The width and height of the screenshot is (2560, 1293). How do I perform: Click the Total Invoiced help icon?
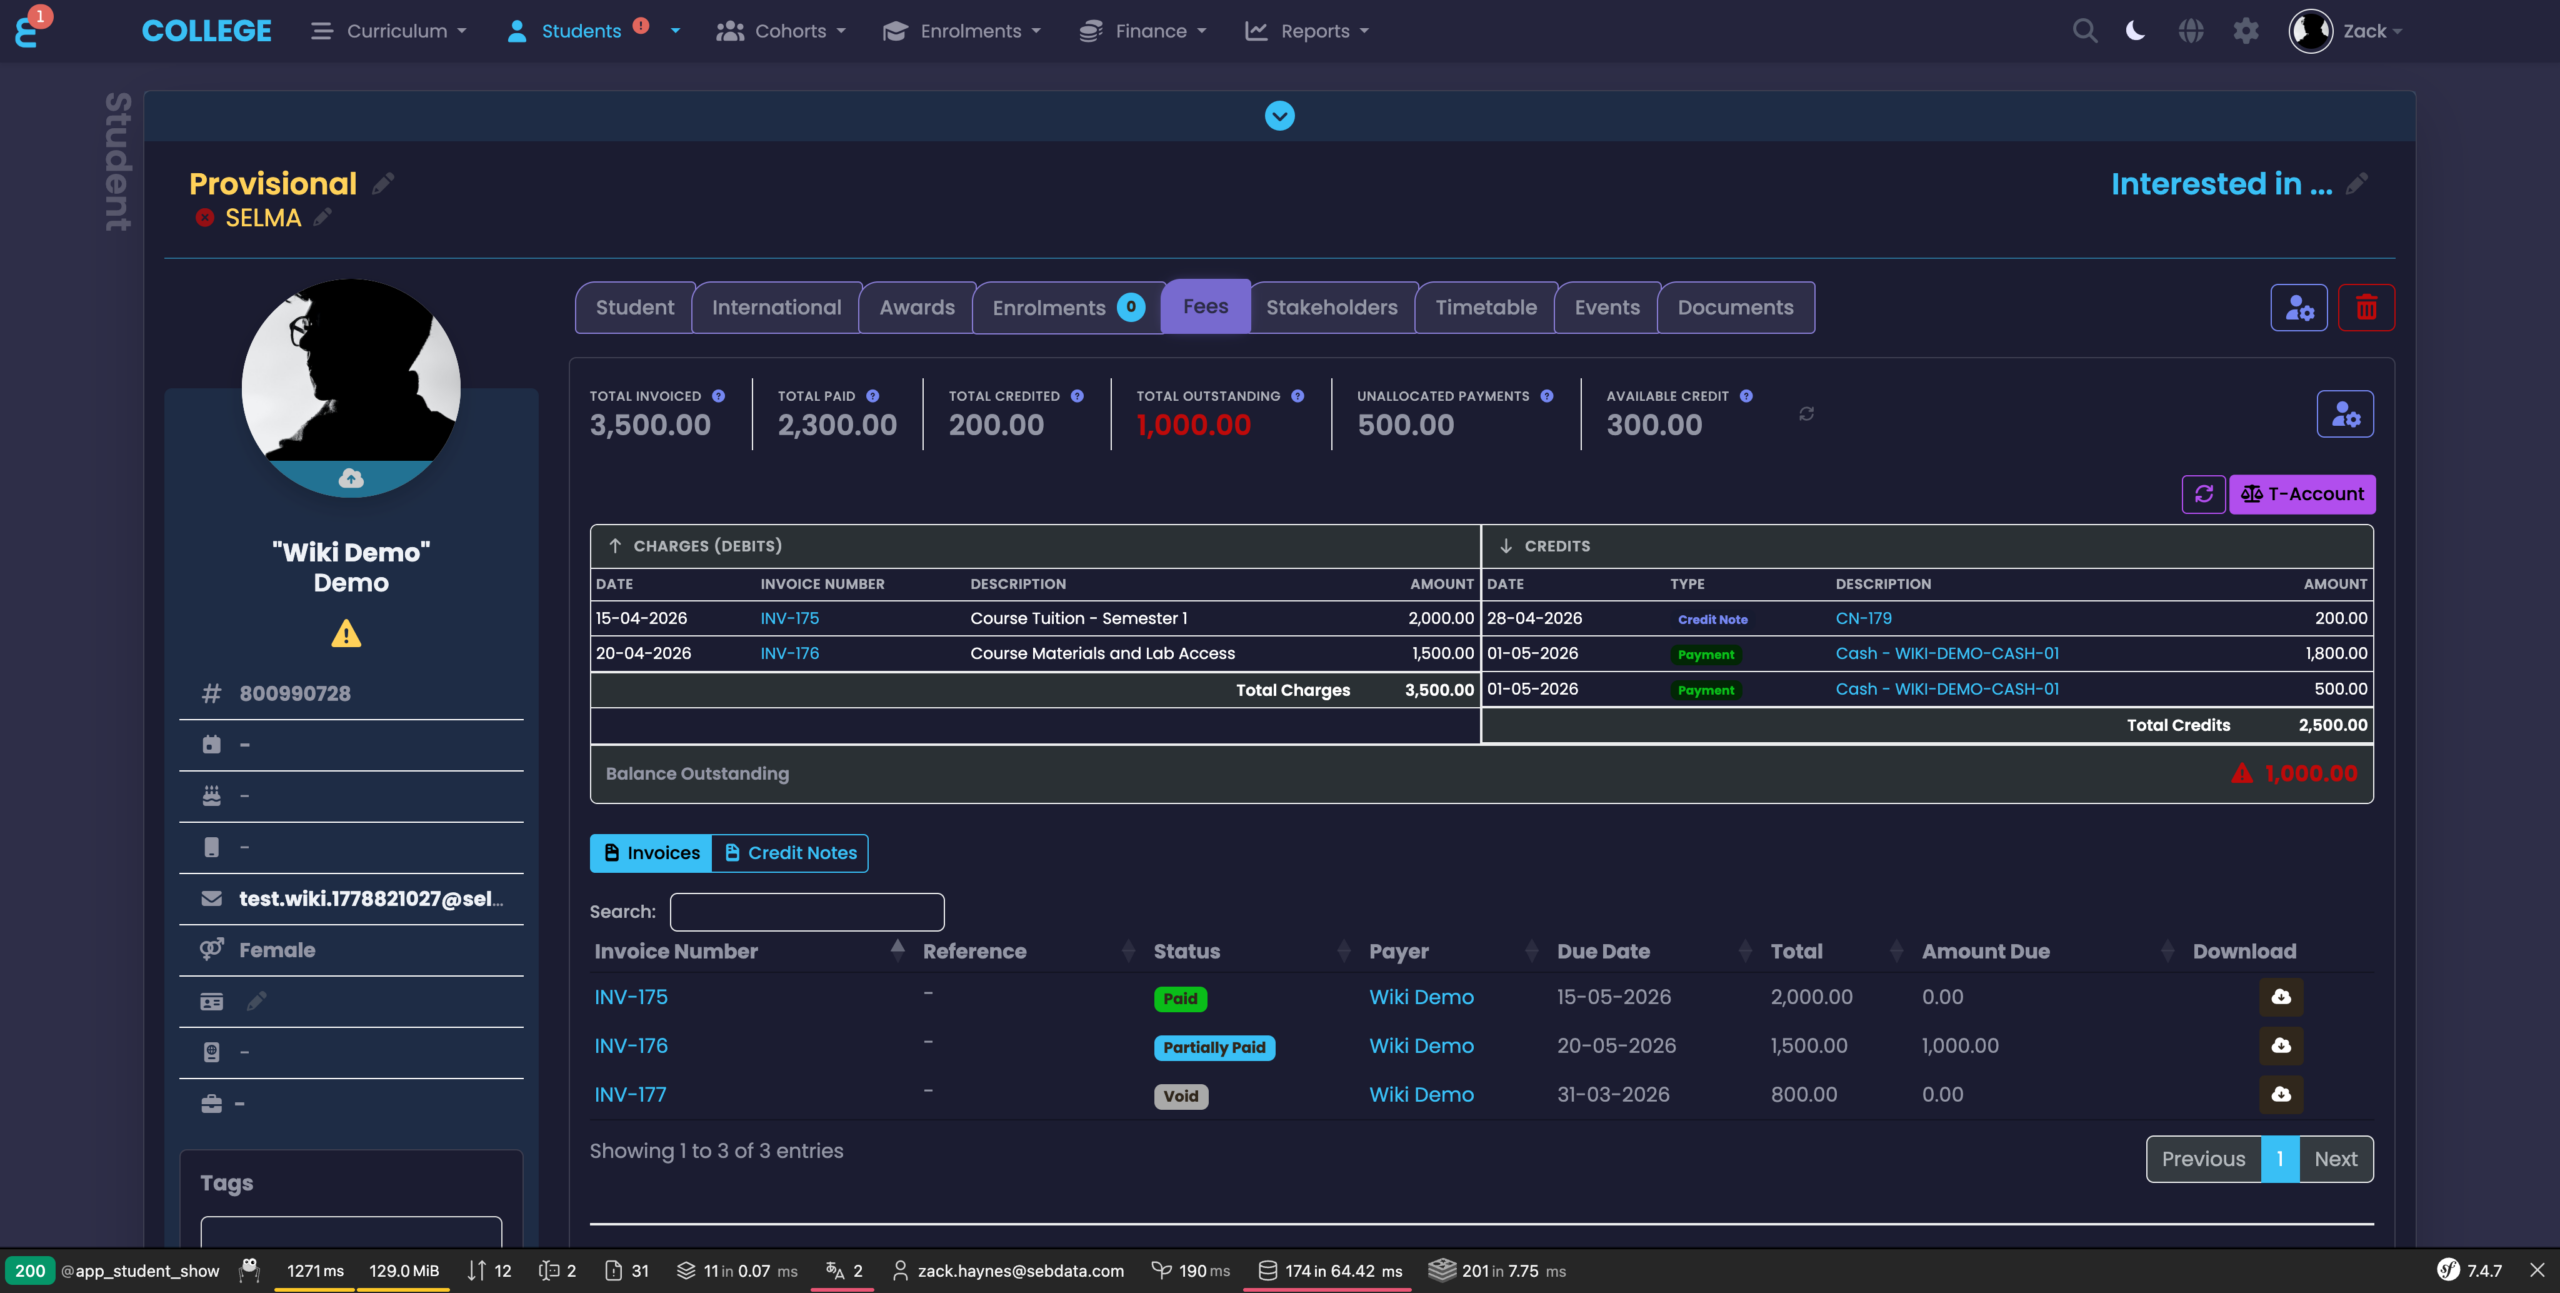pyautogui.click(x=718, y=396)
